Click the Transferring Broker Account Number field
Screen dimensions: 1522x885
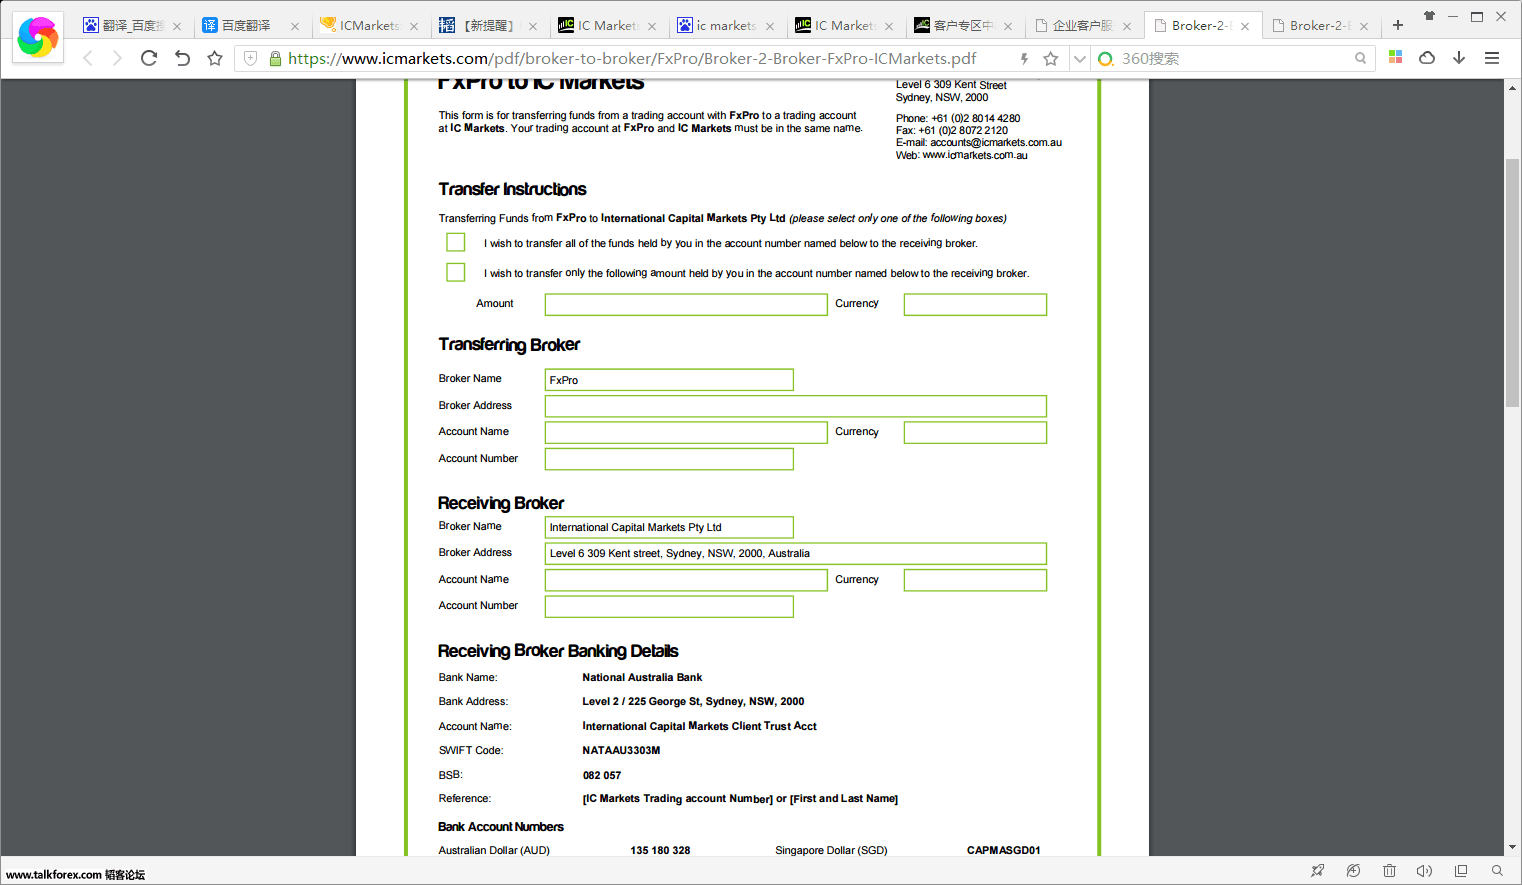[669, 459]
